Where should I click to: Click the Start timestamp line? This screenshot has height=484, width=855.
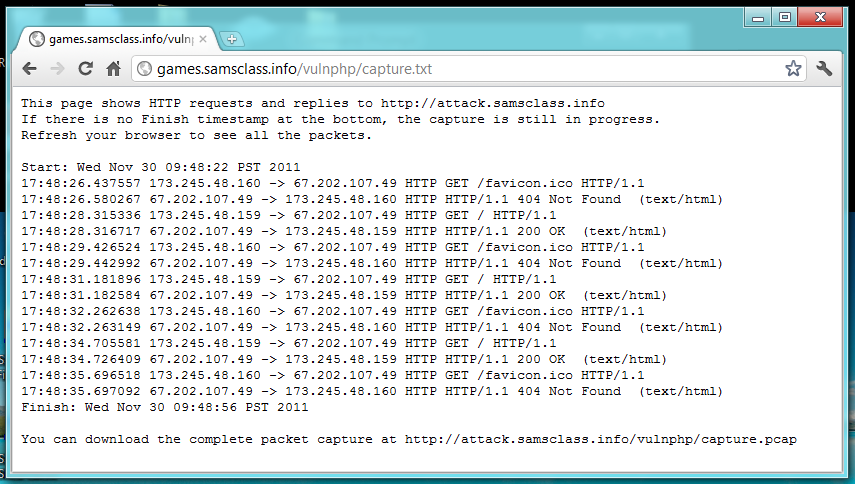click(160, 167)
